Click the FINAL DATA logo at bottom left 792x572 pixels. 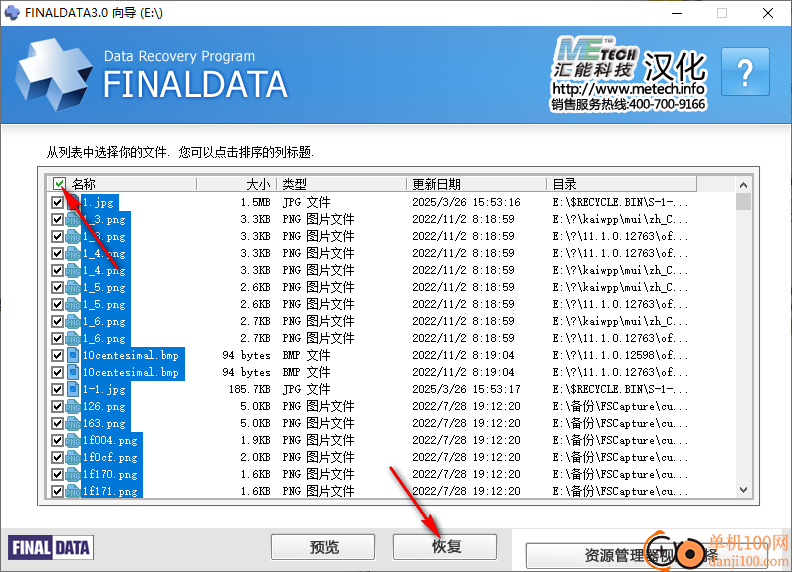[51, 547]
